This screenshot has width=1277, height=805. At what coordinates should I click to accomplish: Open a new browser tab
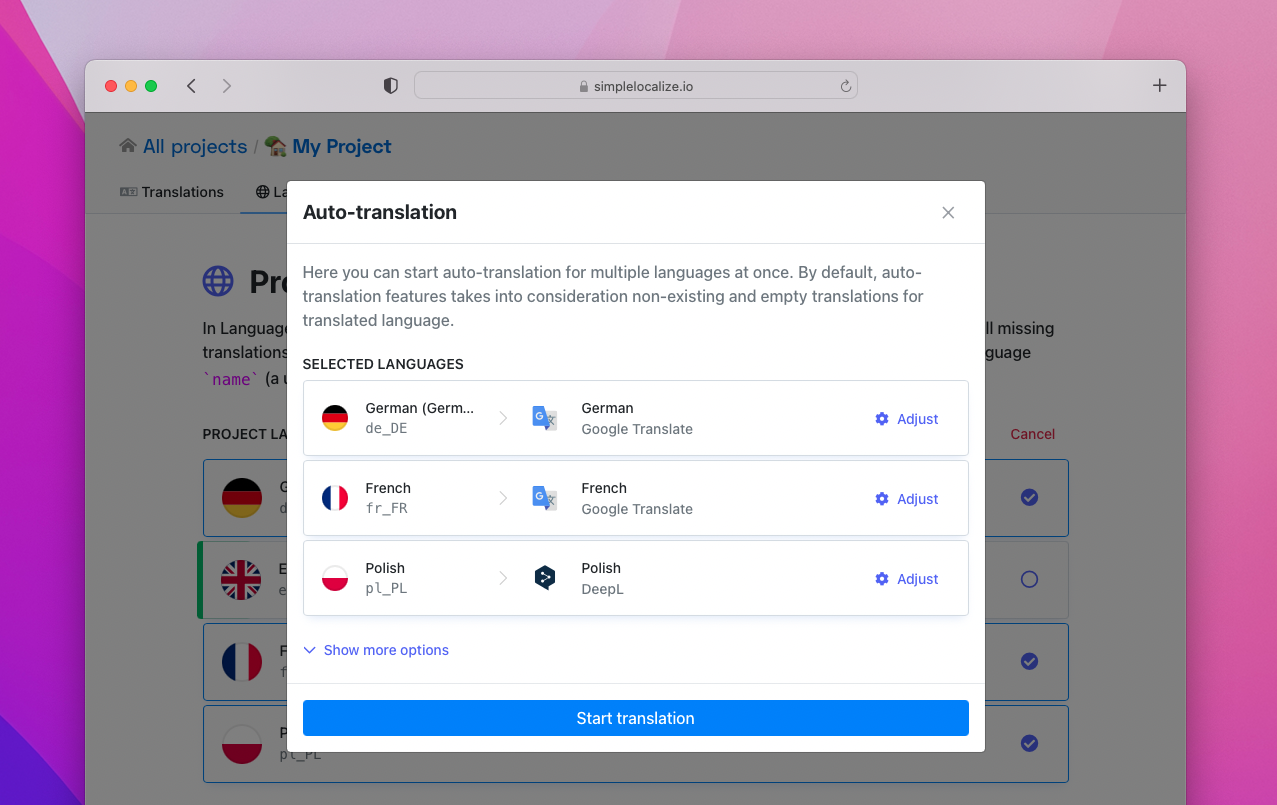(x=1159, y=85)
